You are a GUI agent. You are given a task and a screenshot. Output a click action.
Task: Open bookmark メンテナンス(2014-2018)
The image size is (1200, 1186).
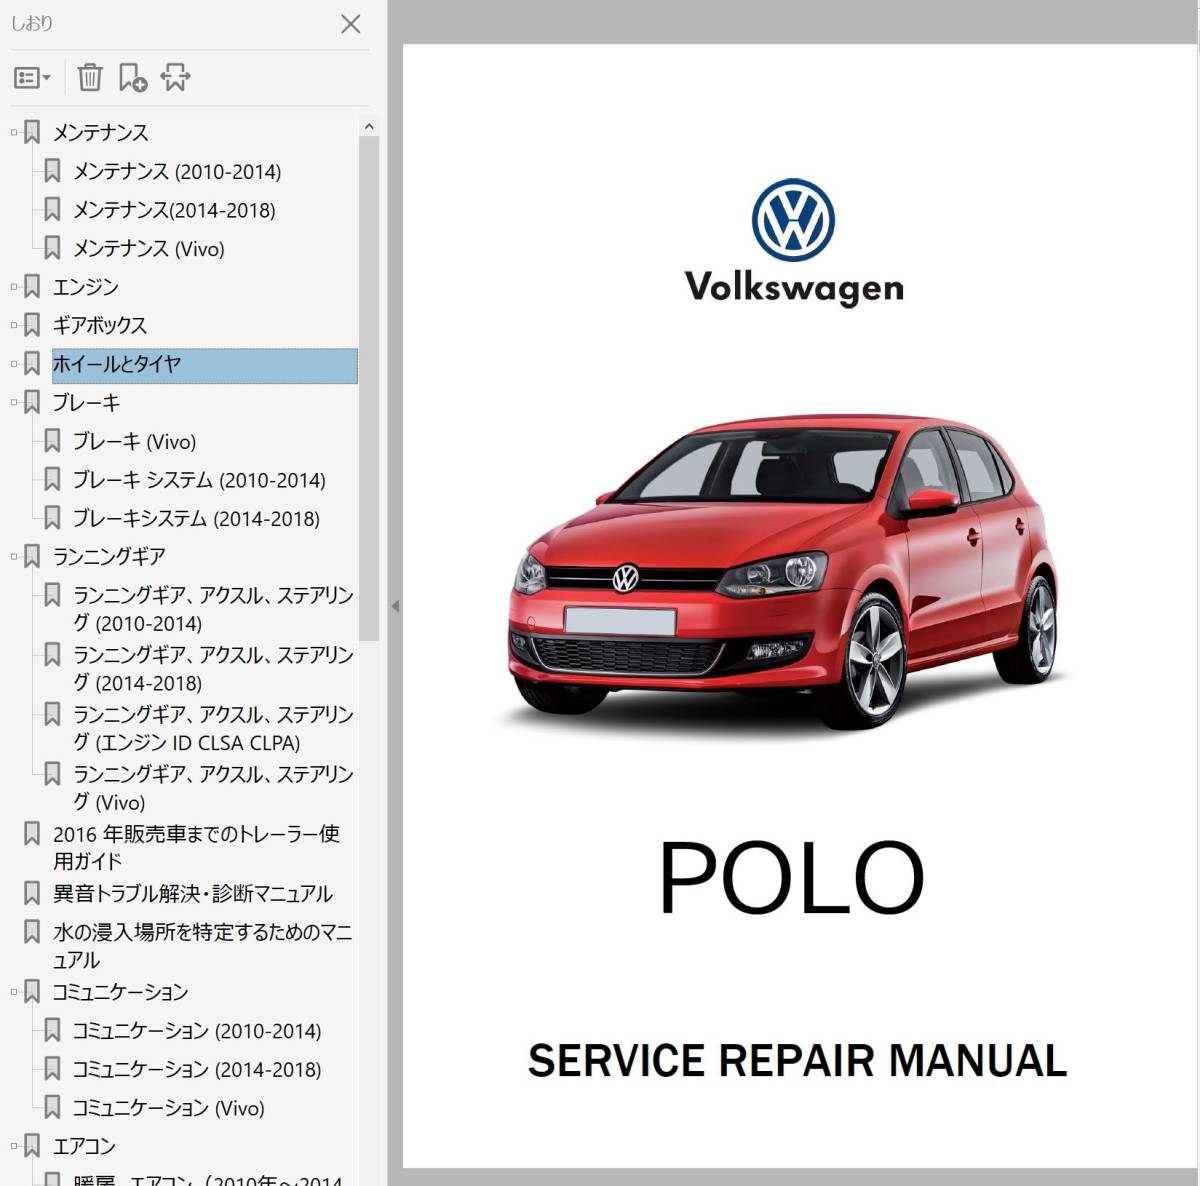coord(174,210)
